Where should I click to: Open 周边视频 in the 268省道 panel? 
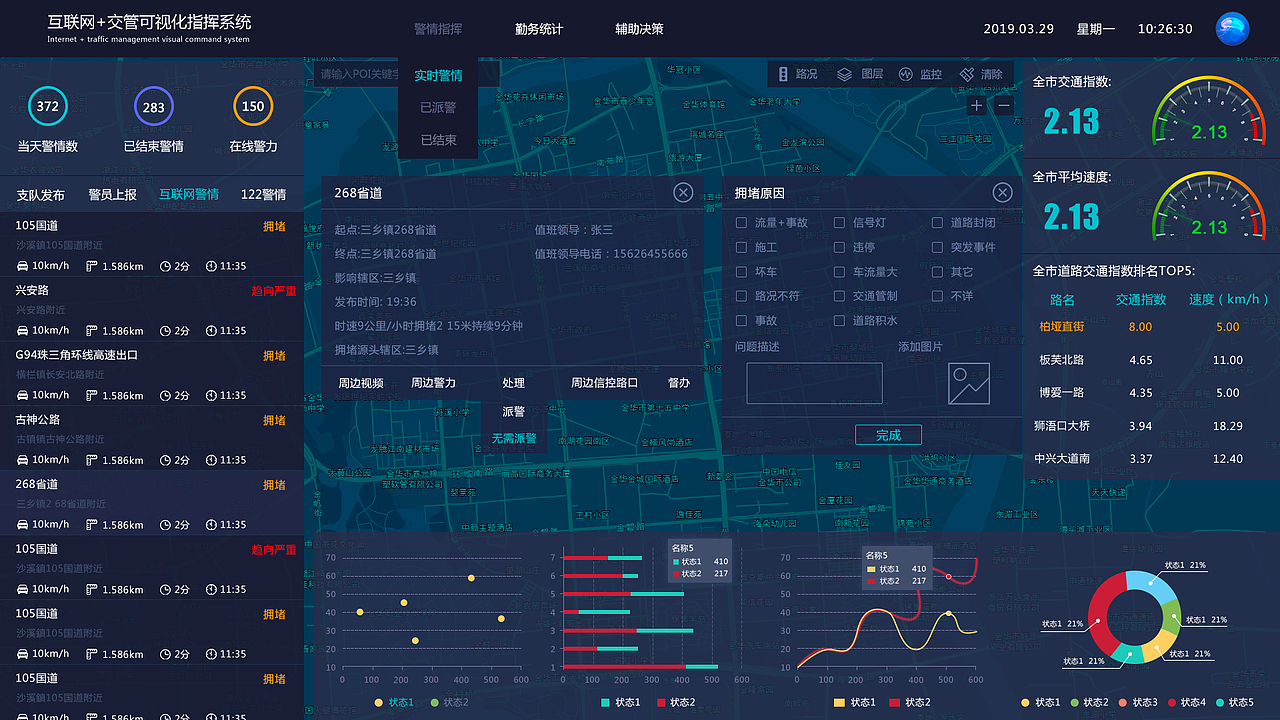[361, 382]
